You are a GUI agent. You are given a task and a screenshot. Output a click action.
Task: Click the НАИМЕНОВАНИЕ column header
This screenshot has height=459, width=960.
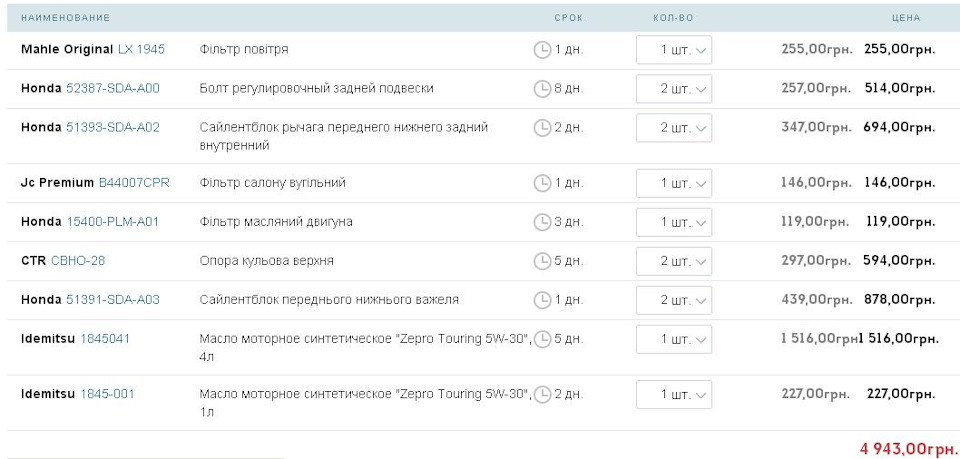tap(66, 18)
